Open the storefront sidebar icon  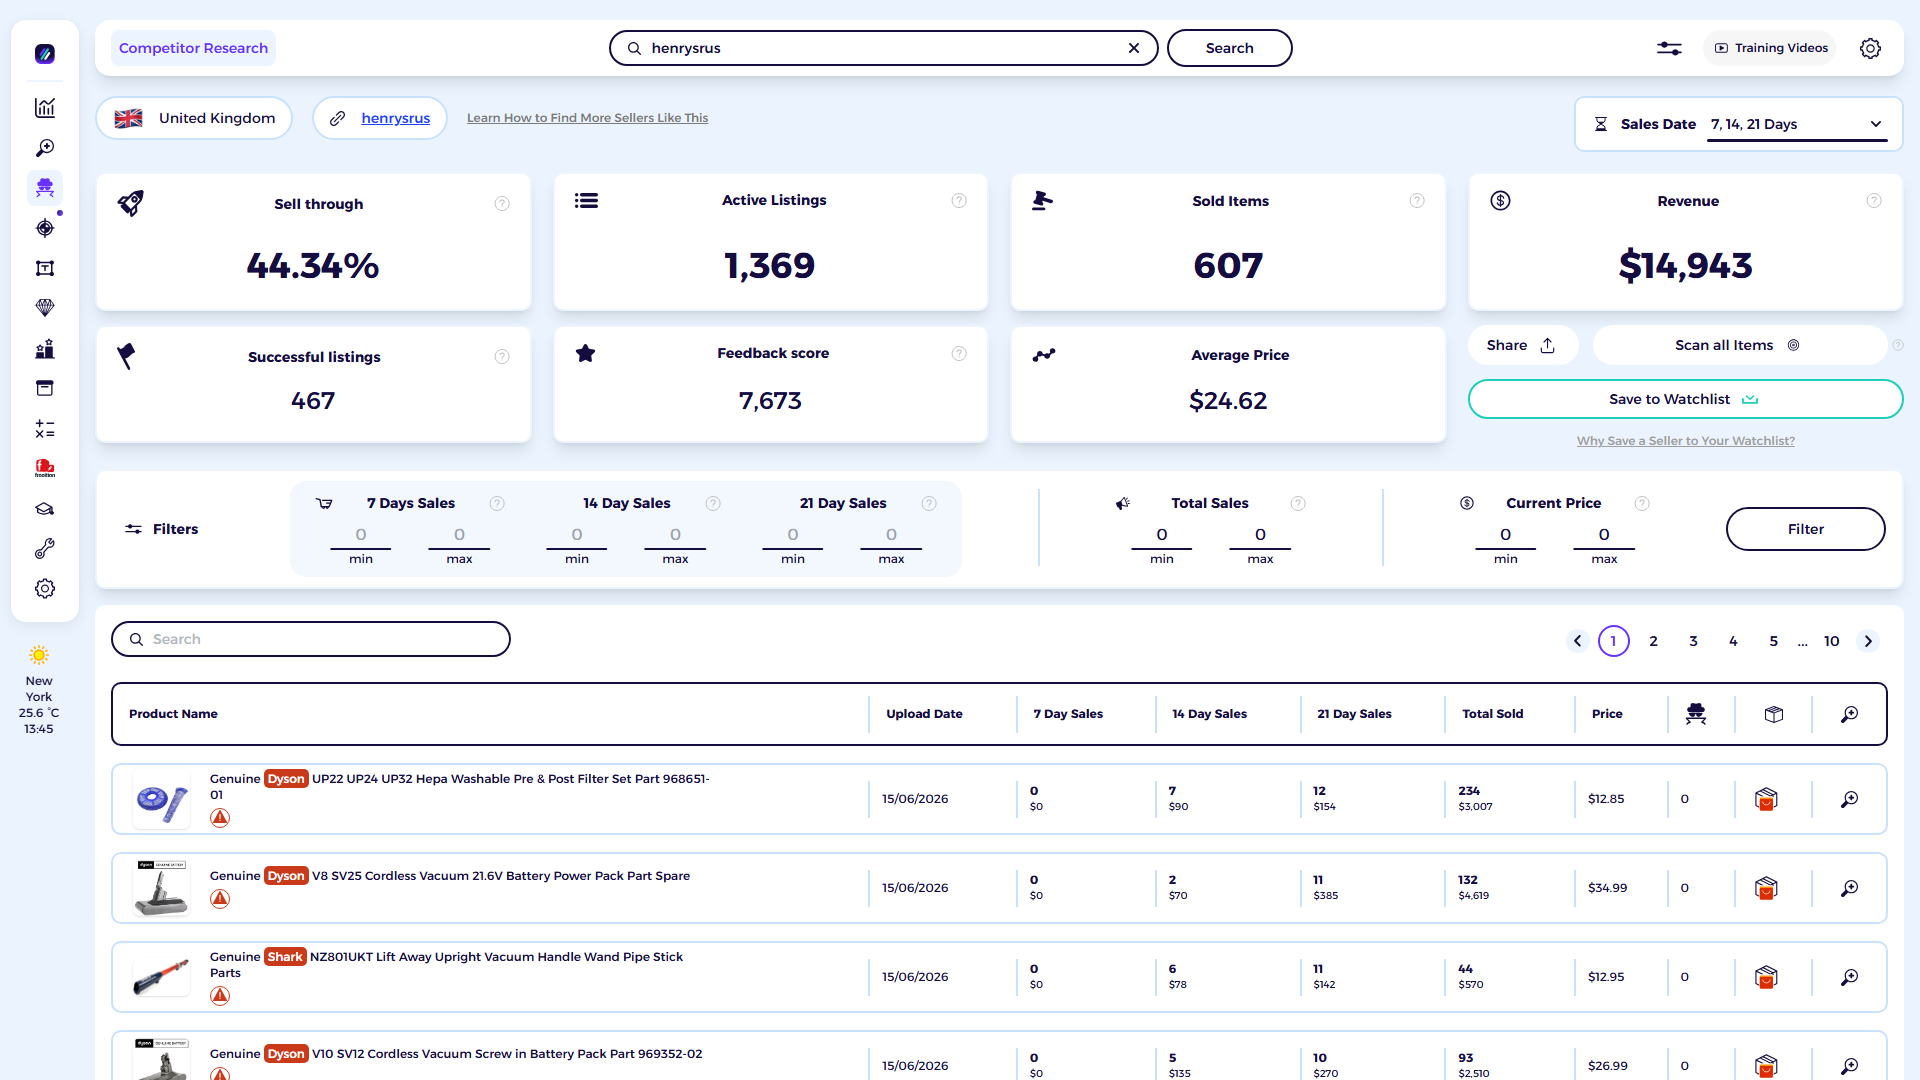click(45, 388)
